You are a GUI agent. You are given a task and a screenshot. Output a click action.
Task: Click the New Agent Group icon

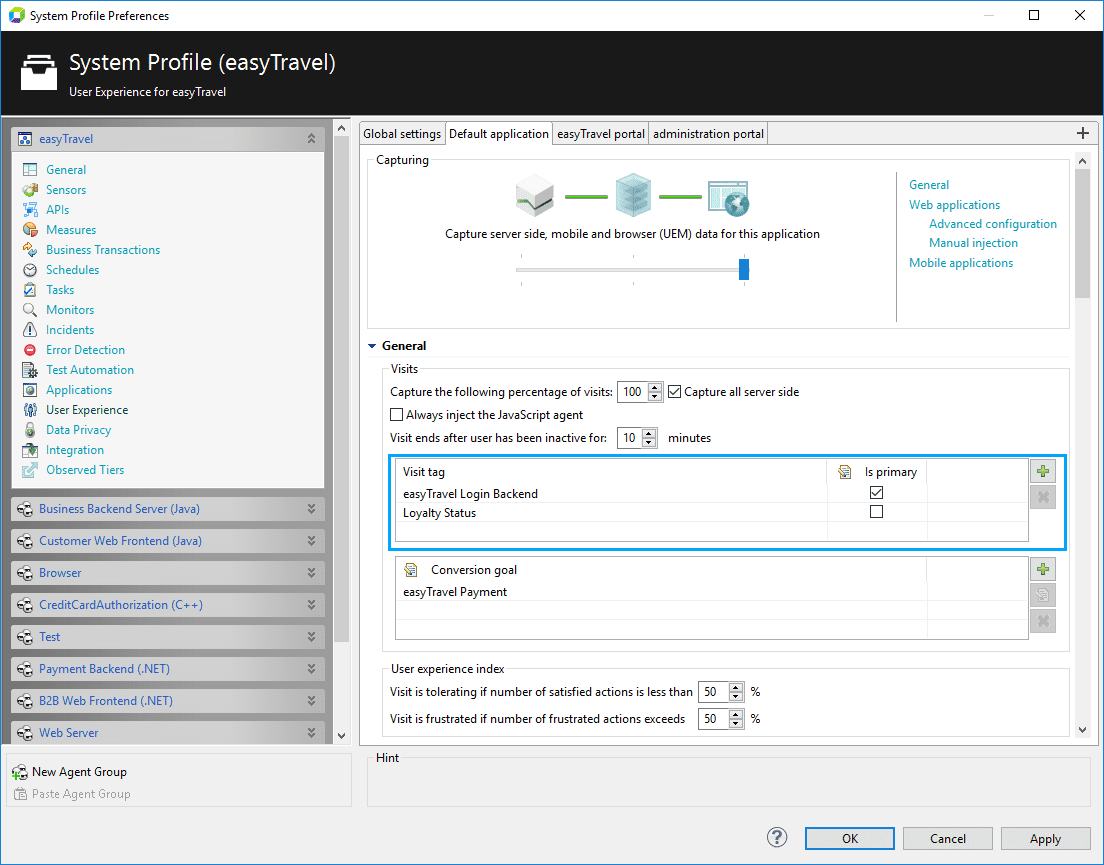point(20,772)
